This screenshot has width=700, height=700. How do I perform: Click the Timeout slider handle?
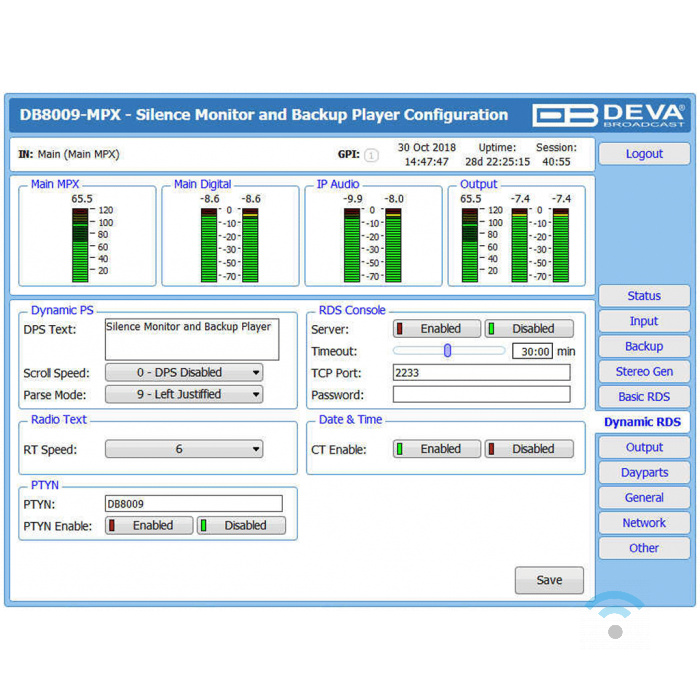tap(448, 351)
